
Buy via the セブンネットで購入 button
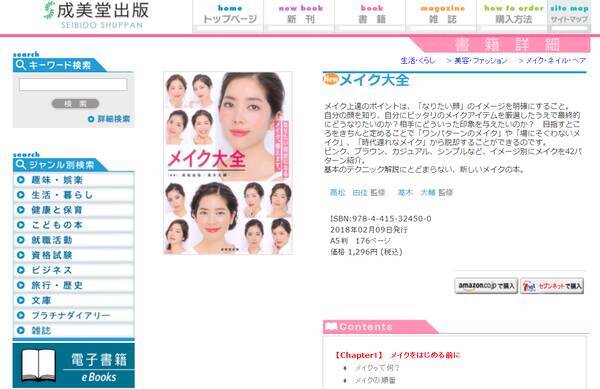(x=552, y=286)
